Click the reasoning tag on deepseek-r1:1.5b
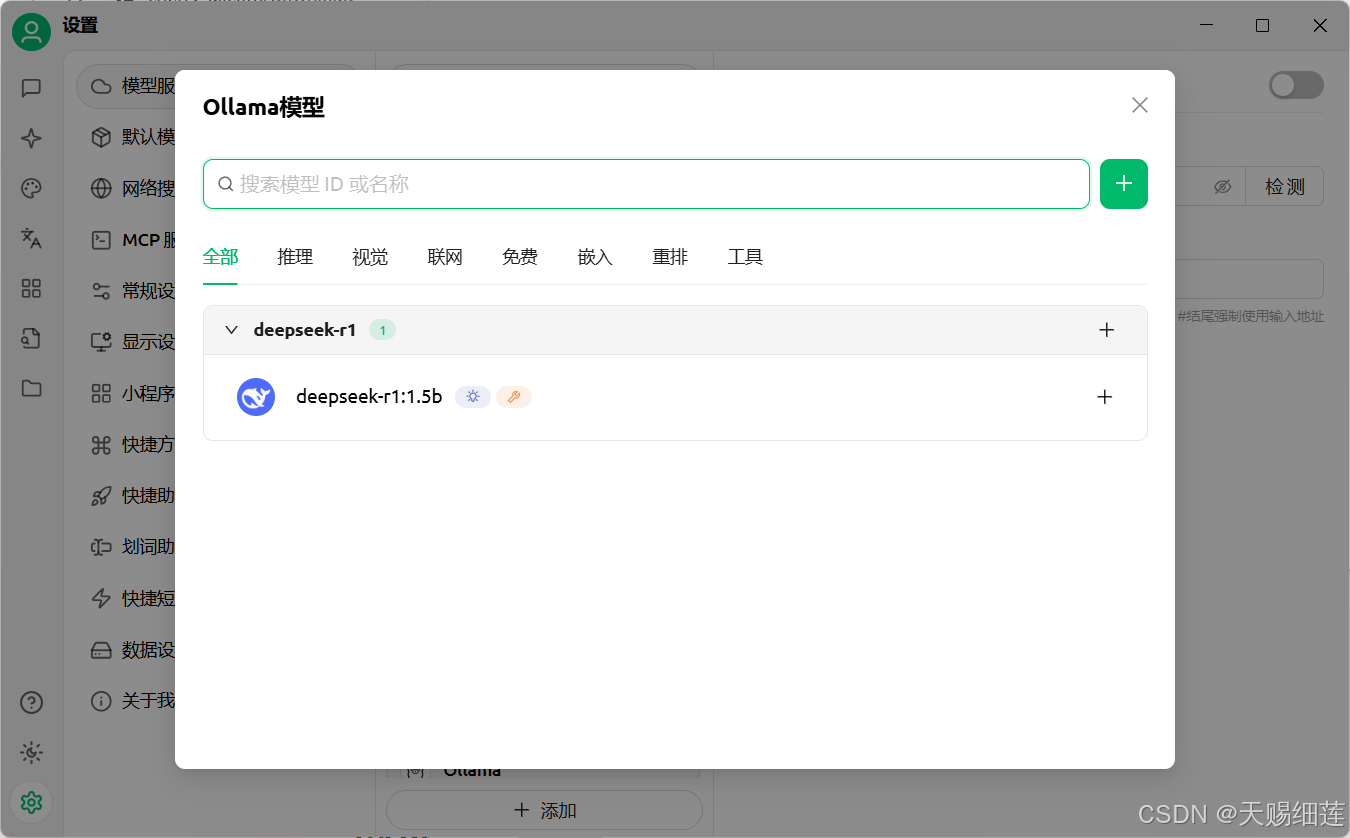 473,397
